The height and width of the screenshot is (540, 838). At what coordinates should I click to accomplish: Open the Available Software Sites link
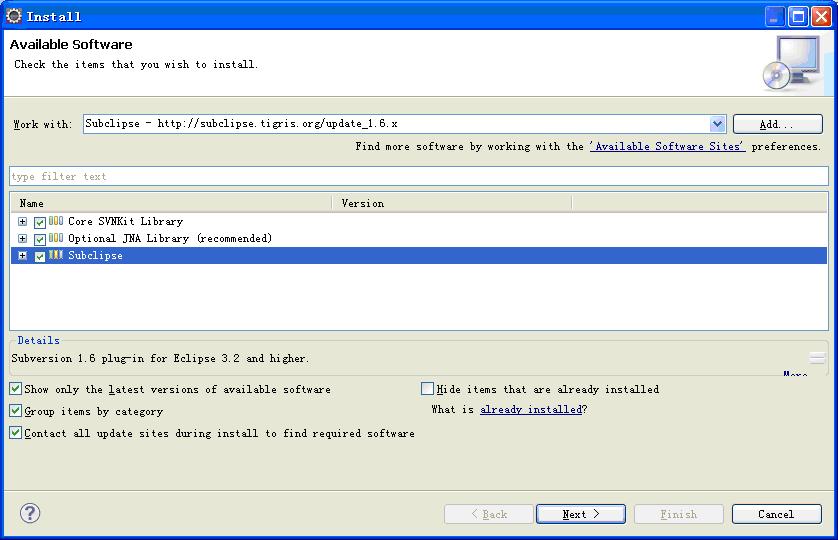pyautogui.click(x=668, y=146)
